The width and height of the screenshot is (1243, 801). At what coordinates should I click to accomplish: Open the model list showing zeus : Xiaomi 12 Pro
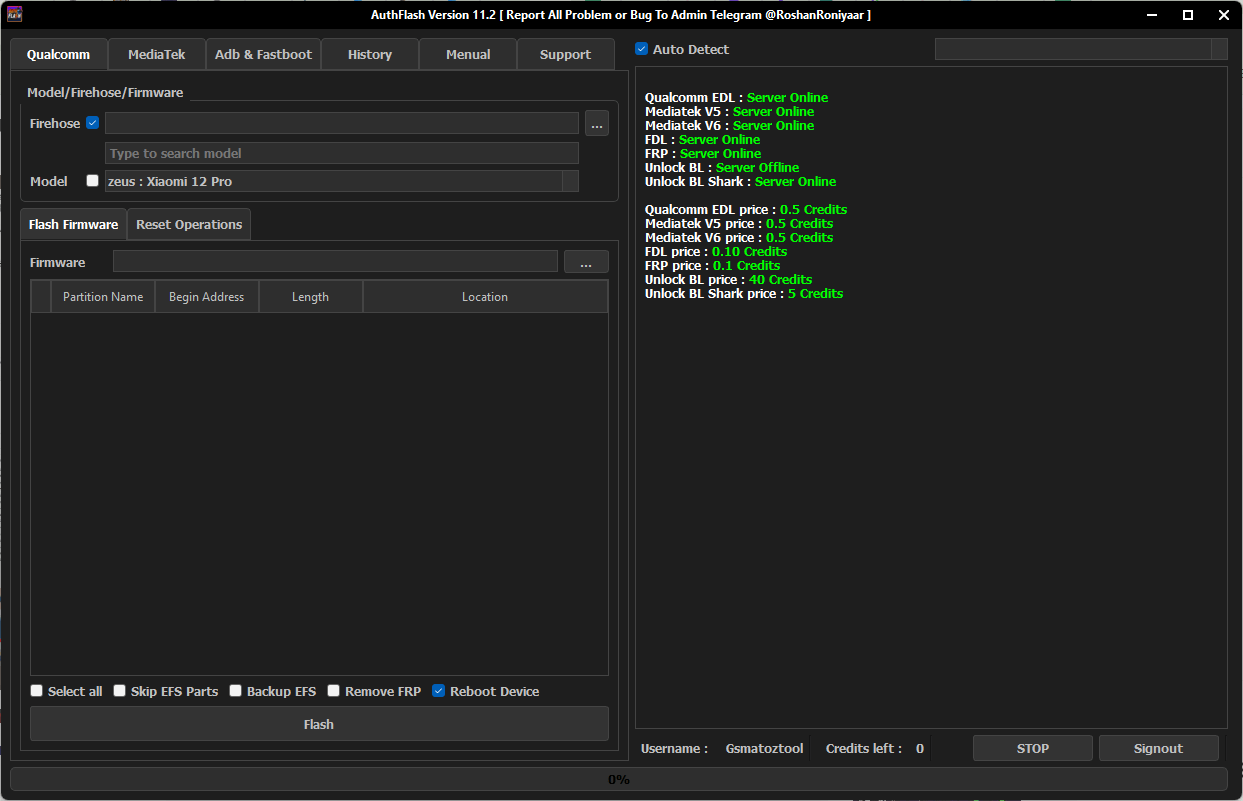340,181
